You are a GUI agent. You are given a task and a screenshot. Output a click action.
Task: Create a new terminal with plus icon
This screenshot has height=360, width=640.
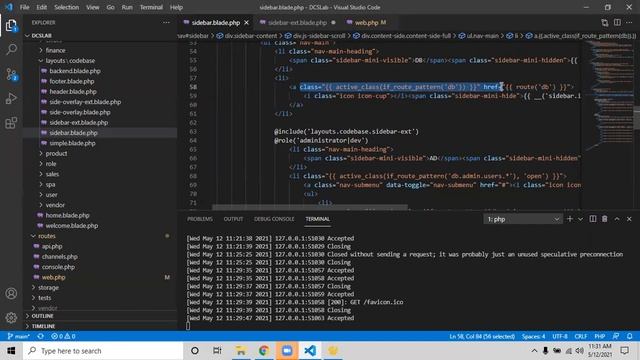[x=570, y=219]
